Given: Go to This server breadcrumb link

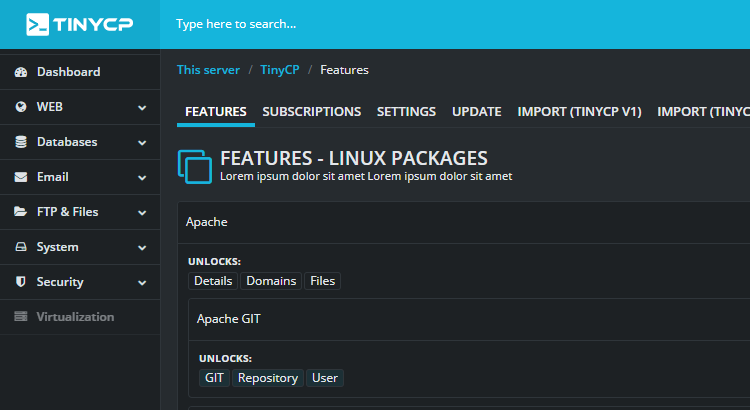Looking at the screenshot, I should 208,70.
